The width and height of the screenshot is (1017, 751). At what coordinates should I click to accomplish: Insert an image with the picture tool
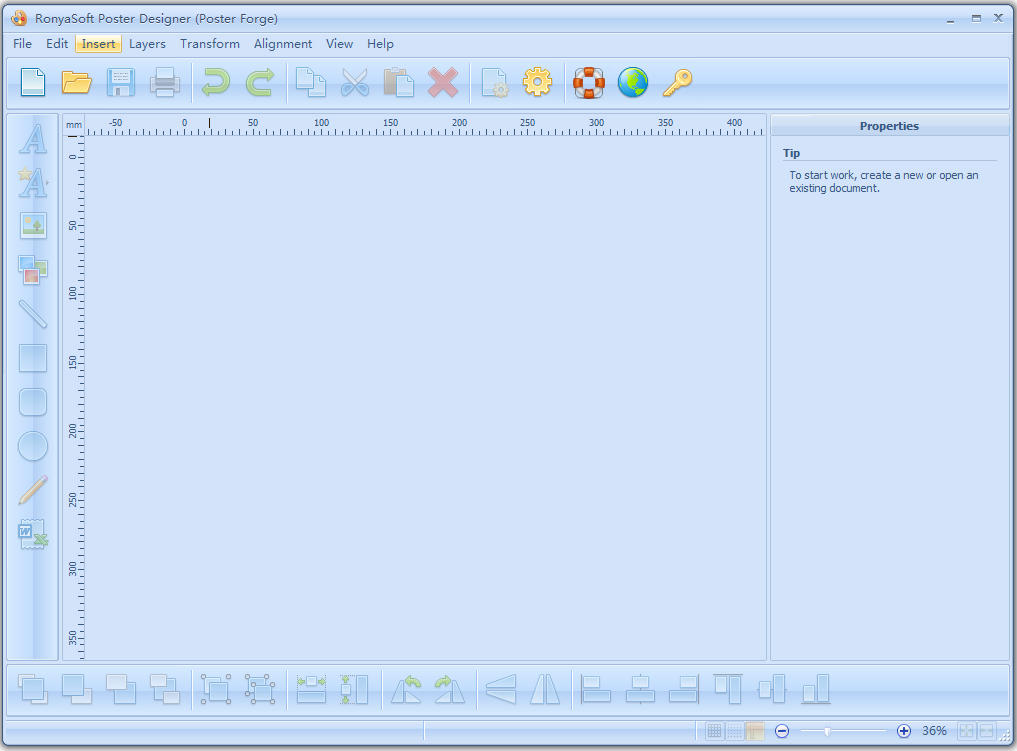tap(33, 226)
